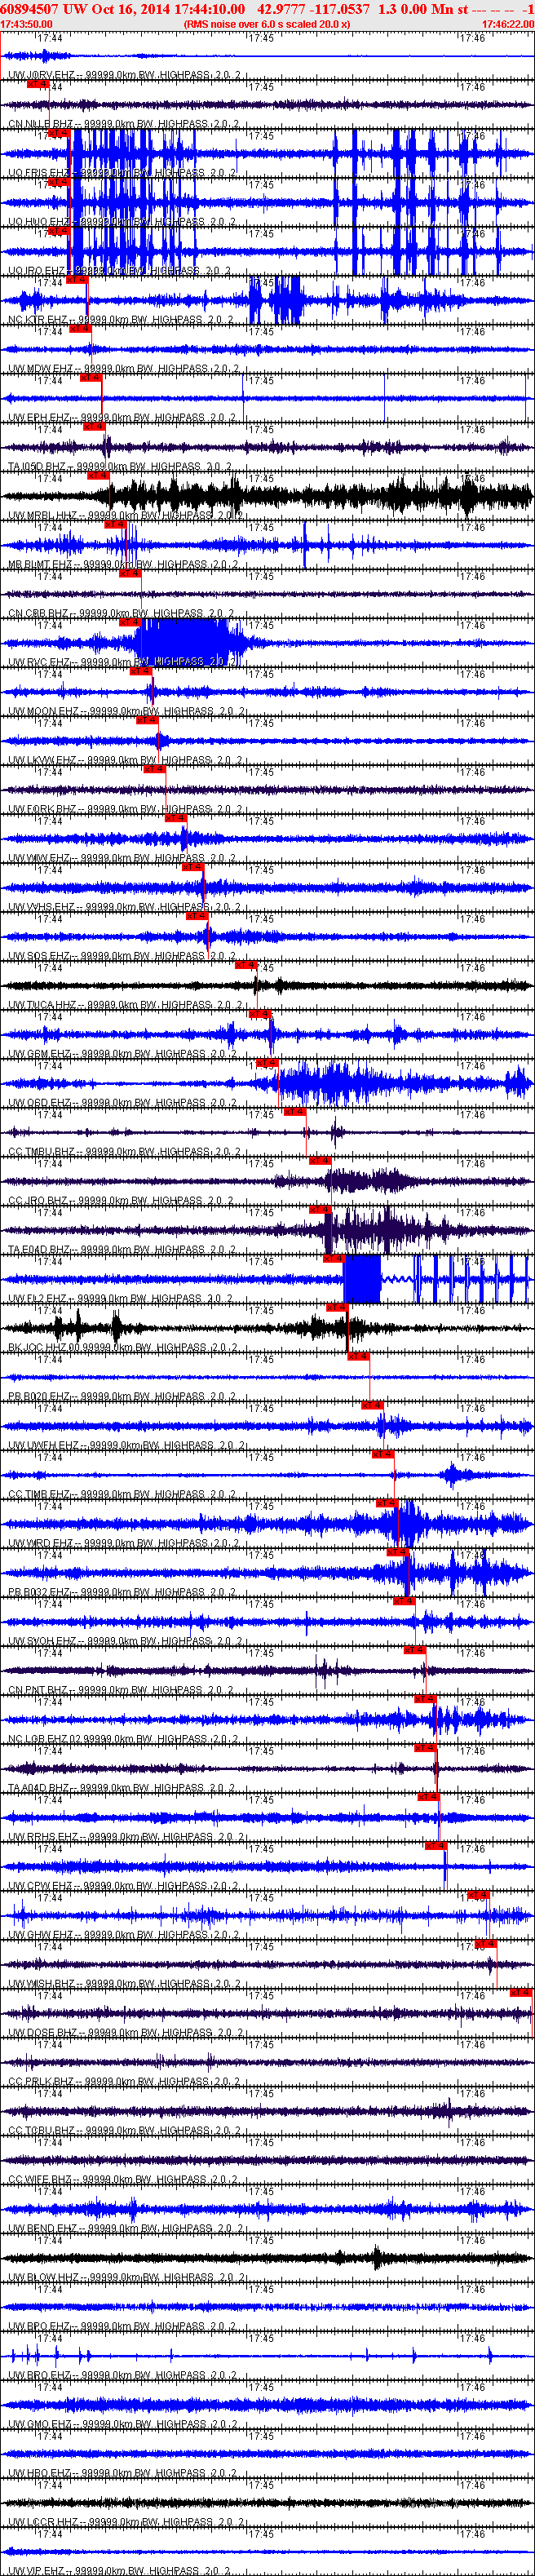Click the UW MOON EHZ station label
Screen dimensions: 535x2576
(44, 712)
